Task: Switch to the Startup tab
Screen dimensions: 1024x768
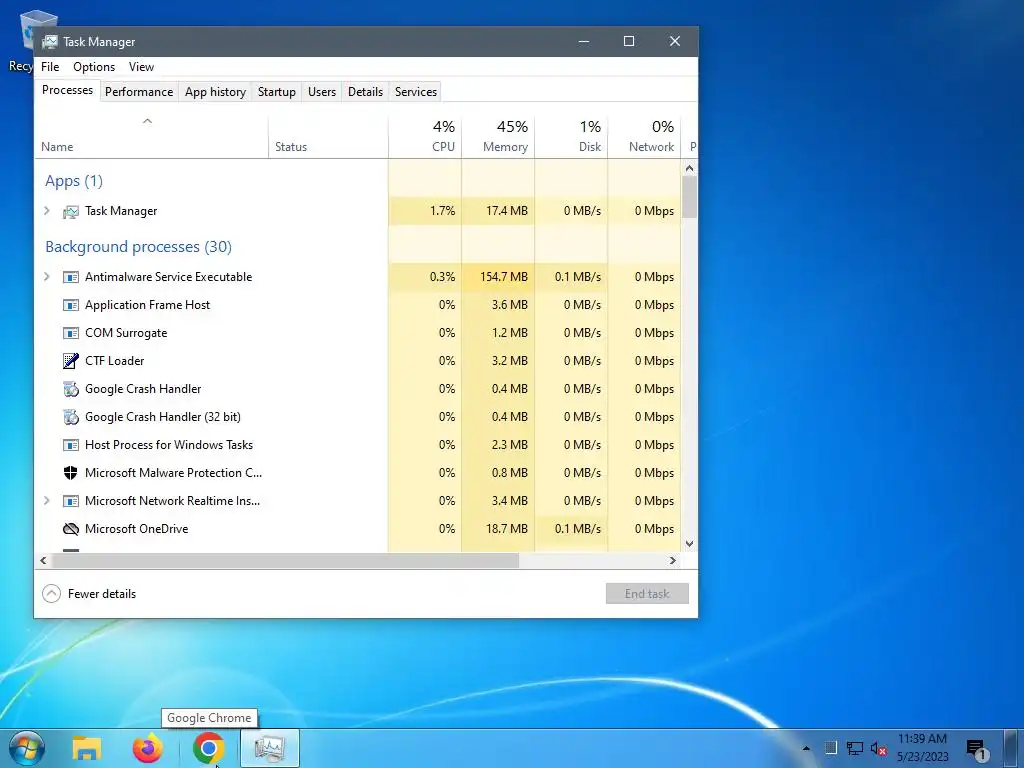Action: pyautogui.click(x=277, y=91)
